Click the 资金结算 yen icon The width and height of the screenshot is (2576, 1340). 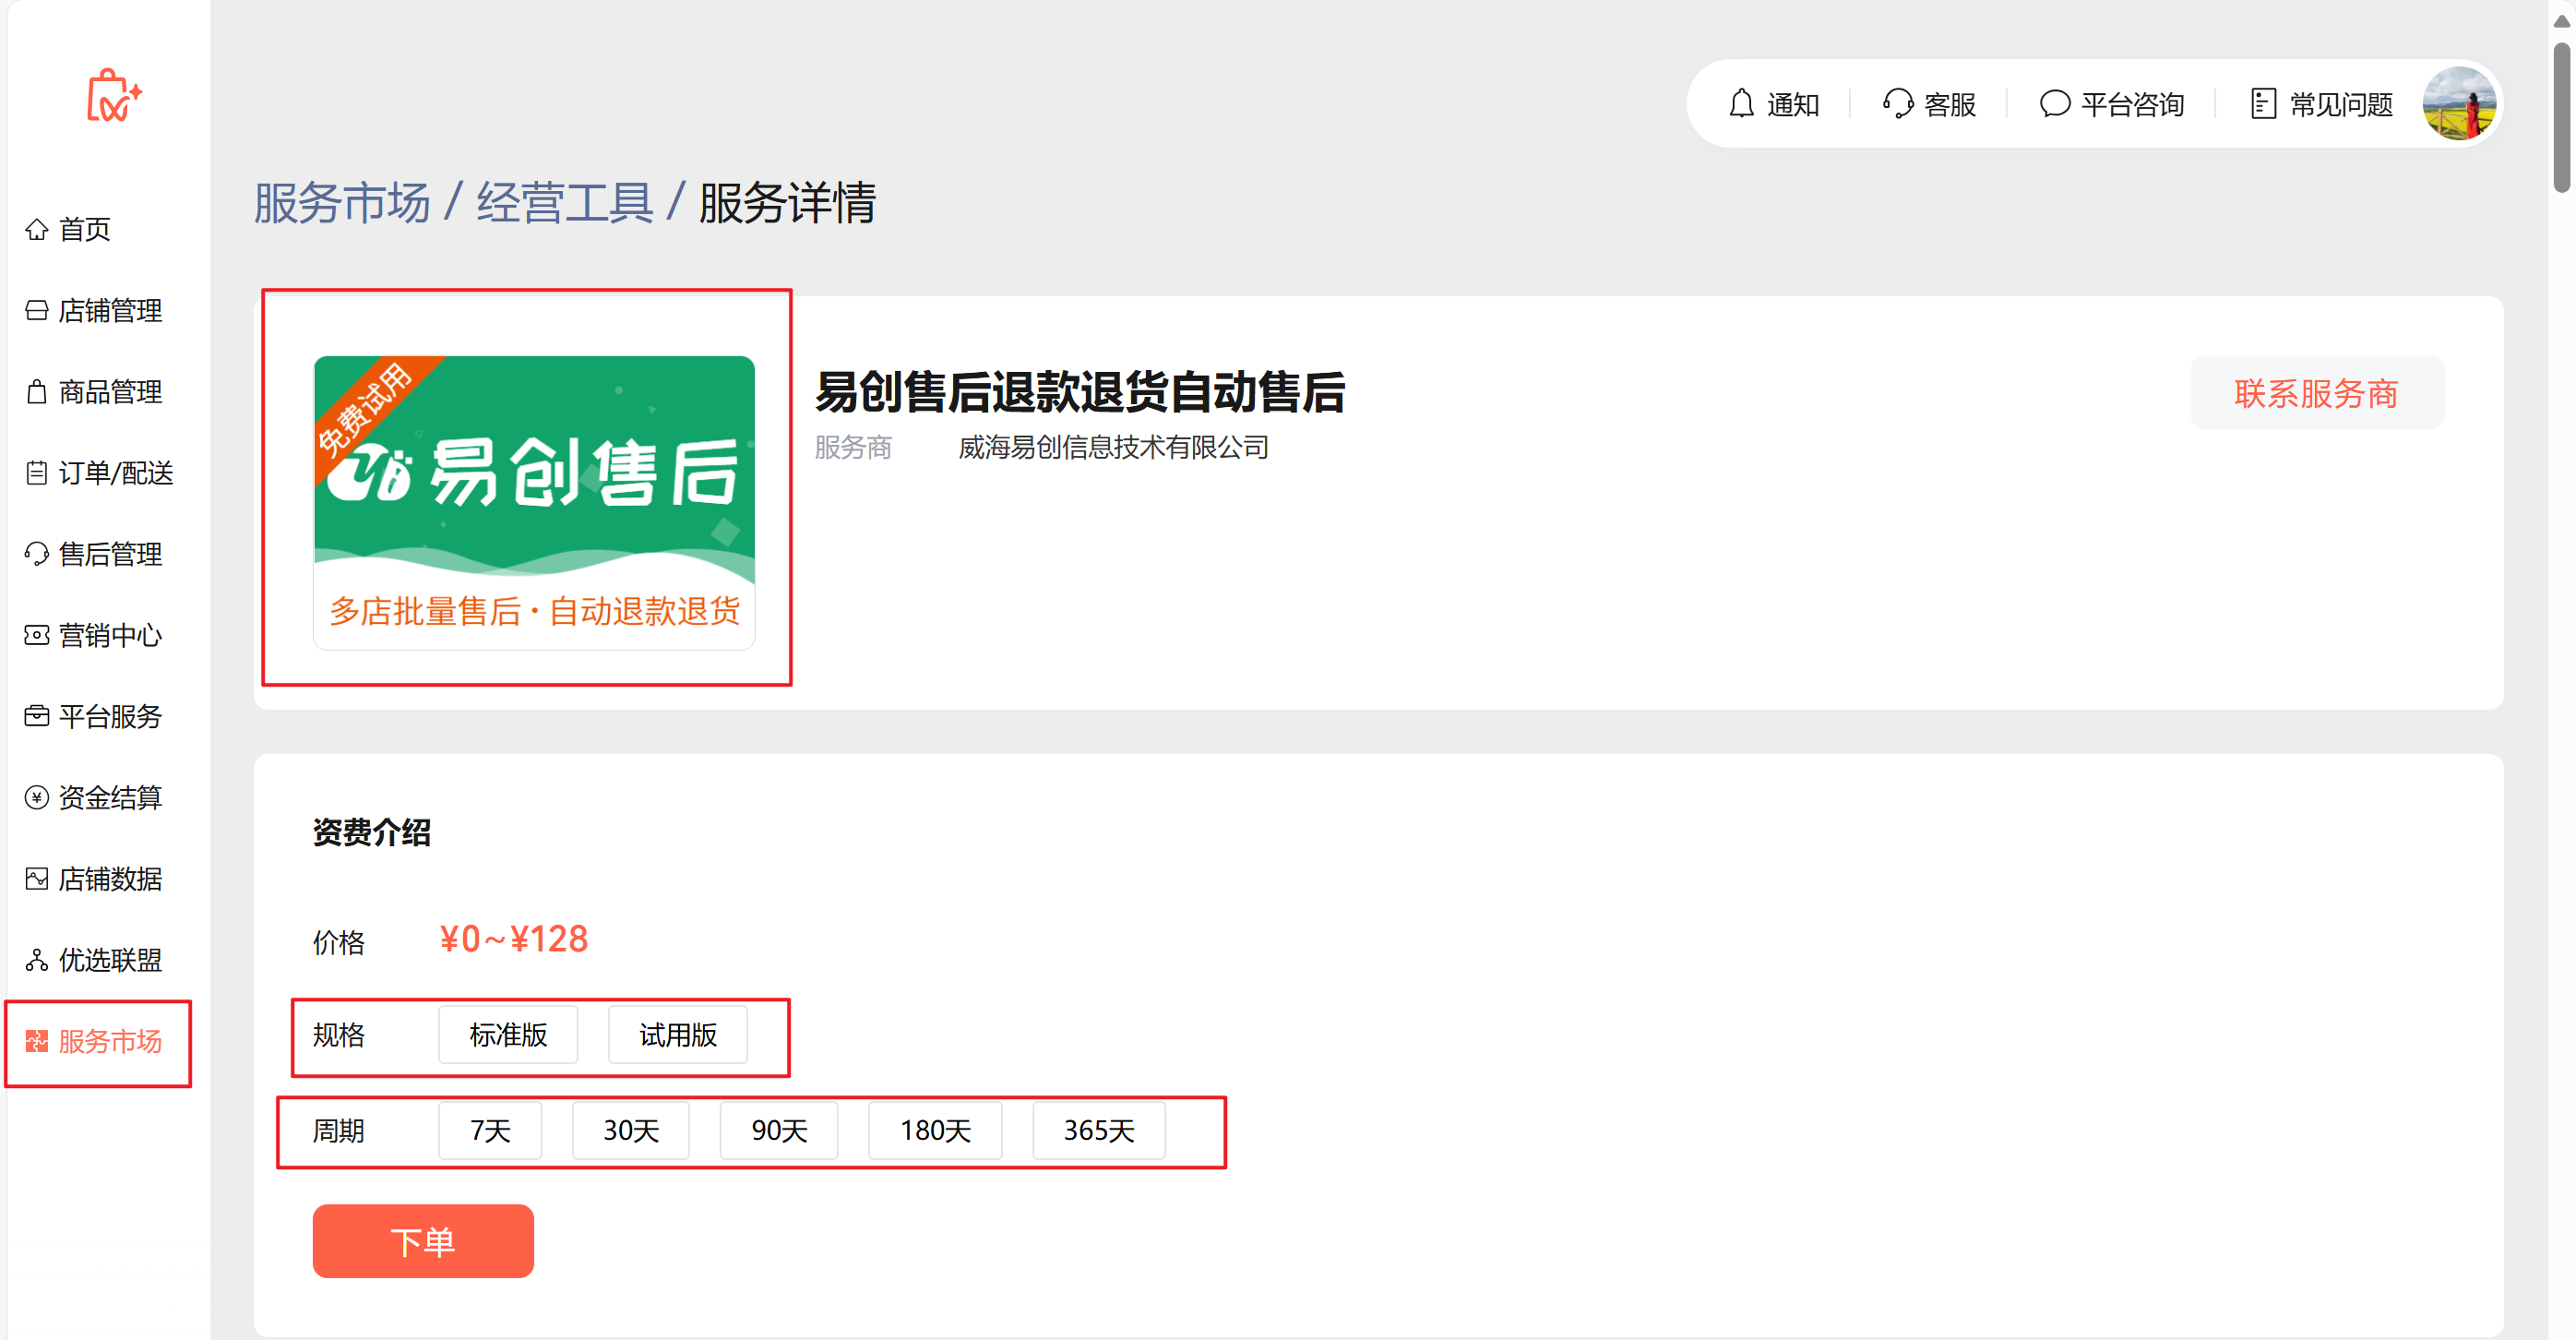point(37,797)
